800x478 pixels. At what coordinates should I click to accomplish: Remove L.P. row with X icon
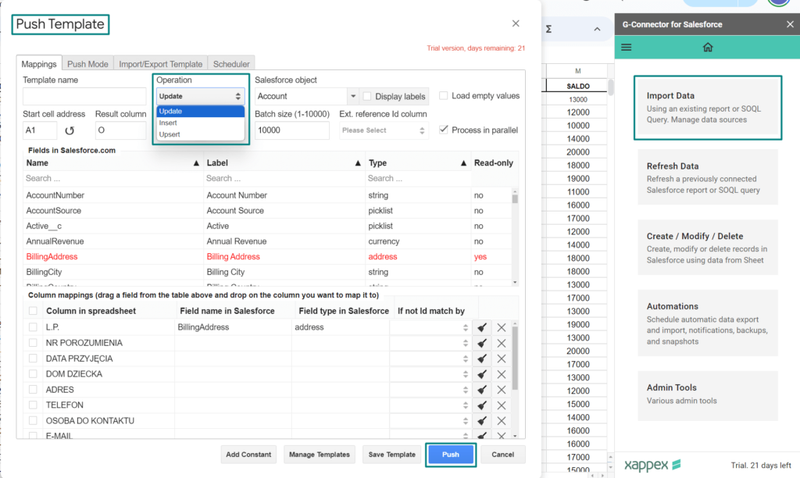502,328
